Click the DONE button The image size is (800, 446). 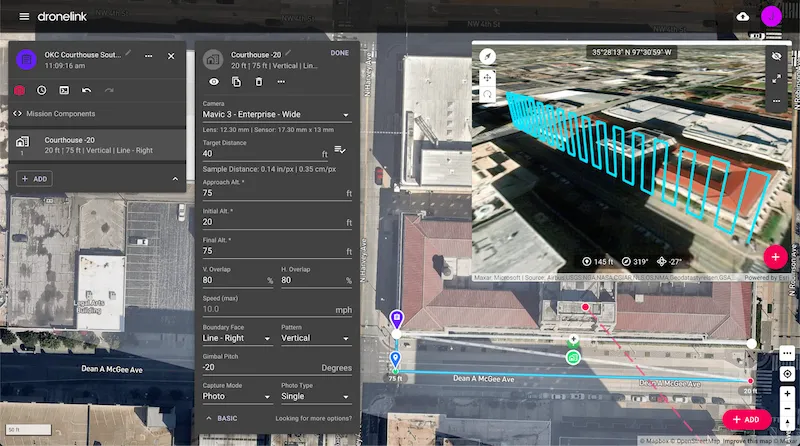[339, 53]
